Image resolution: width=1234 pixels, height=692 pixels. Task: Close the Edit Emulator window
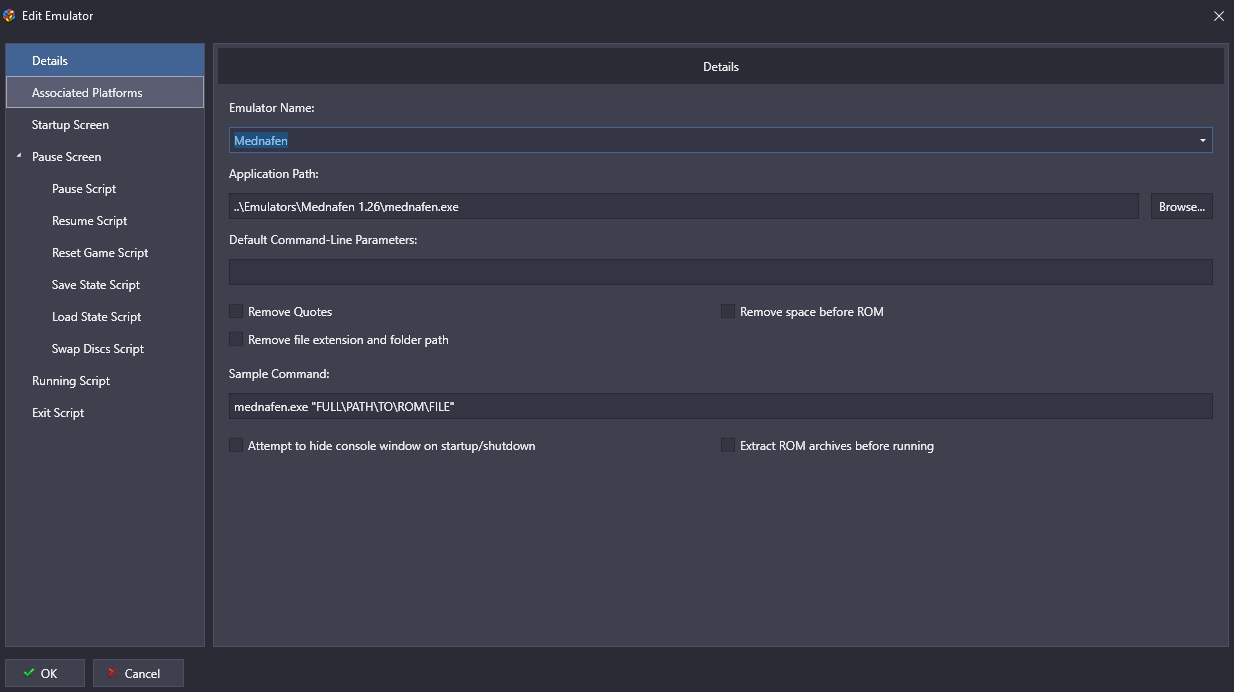click(1218, 15)
